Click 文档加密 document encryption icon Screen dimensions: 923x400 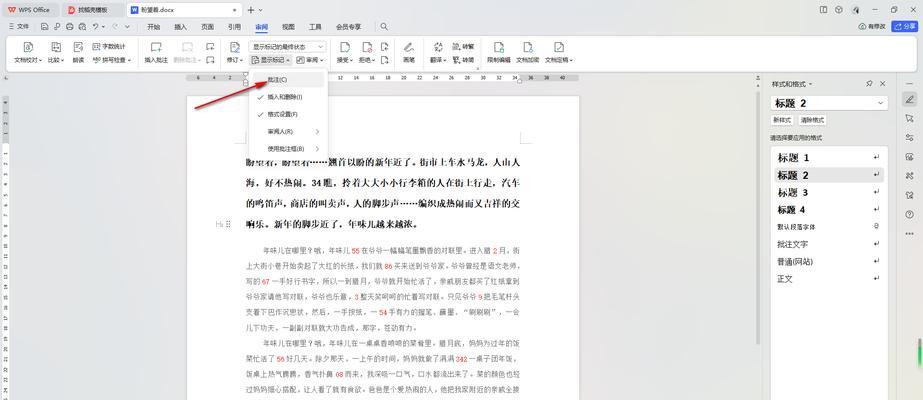528,47
